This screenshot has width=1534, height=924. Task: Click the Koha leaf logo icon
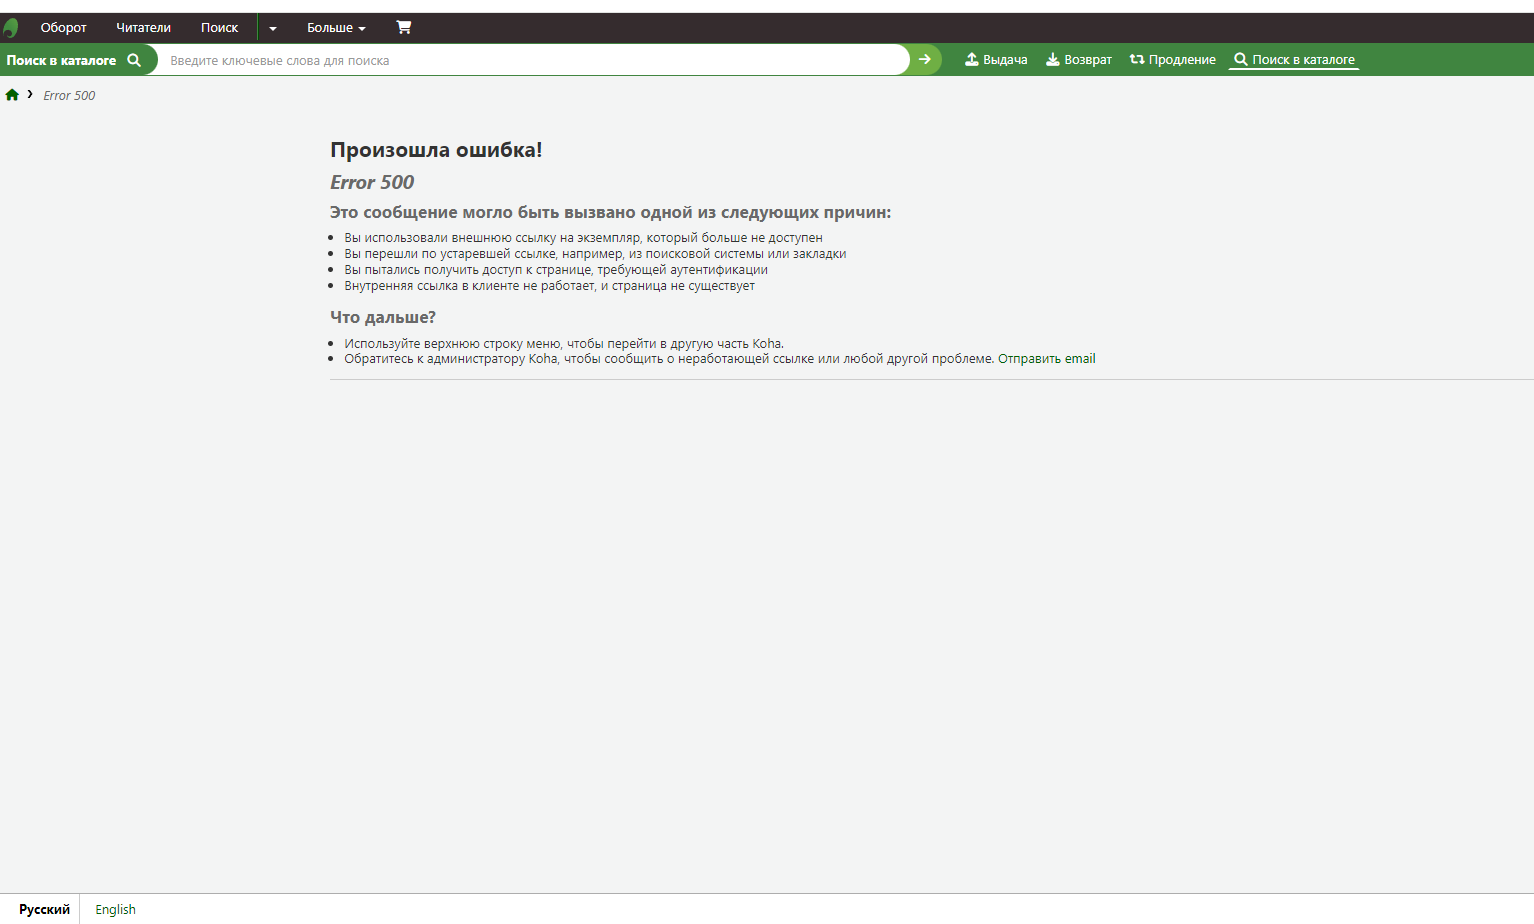[x=11, y=28]
